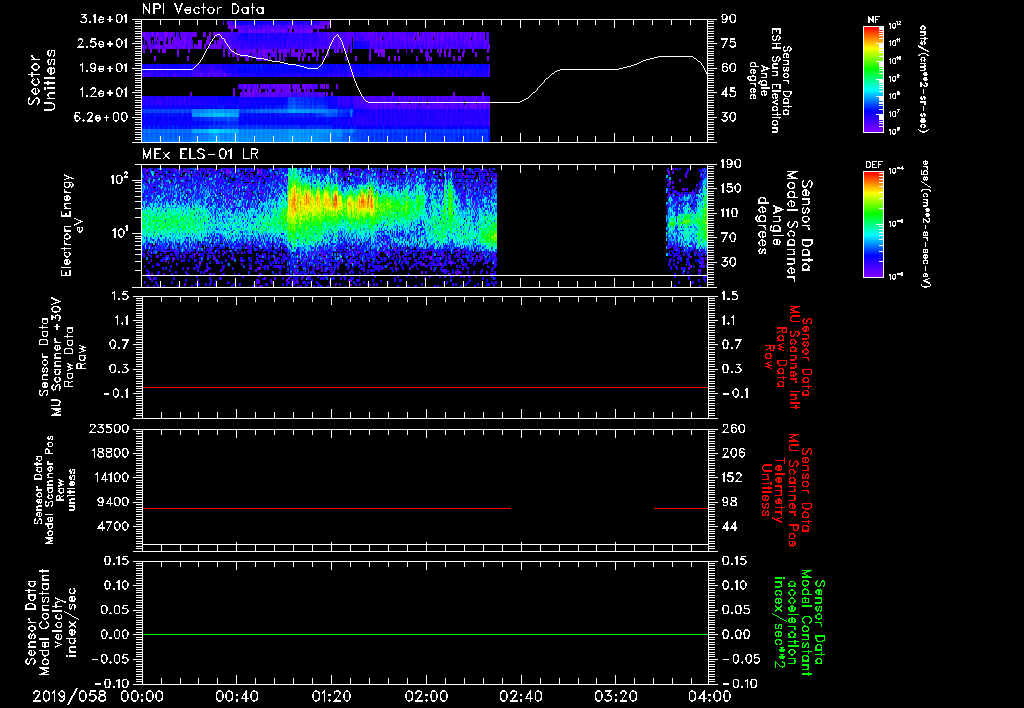Click the "14100" scanner position tick value
The width and height of the screenshot is (1024, 708).
(108, 477)
